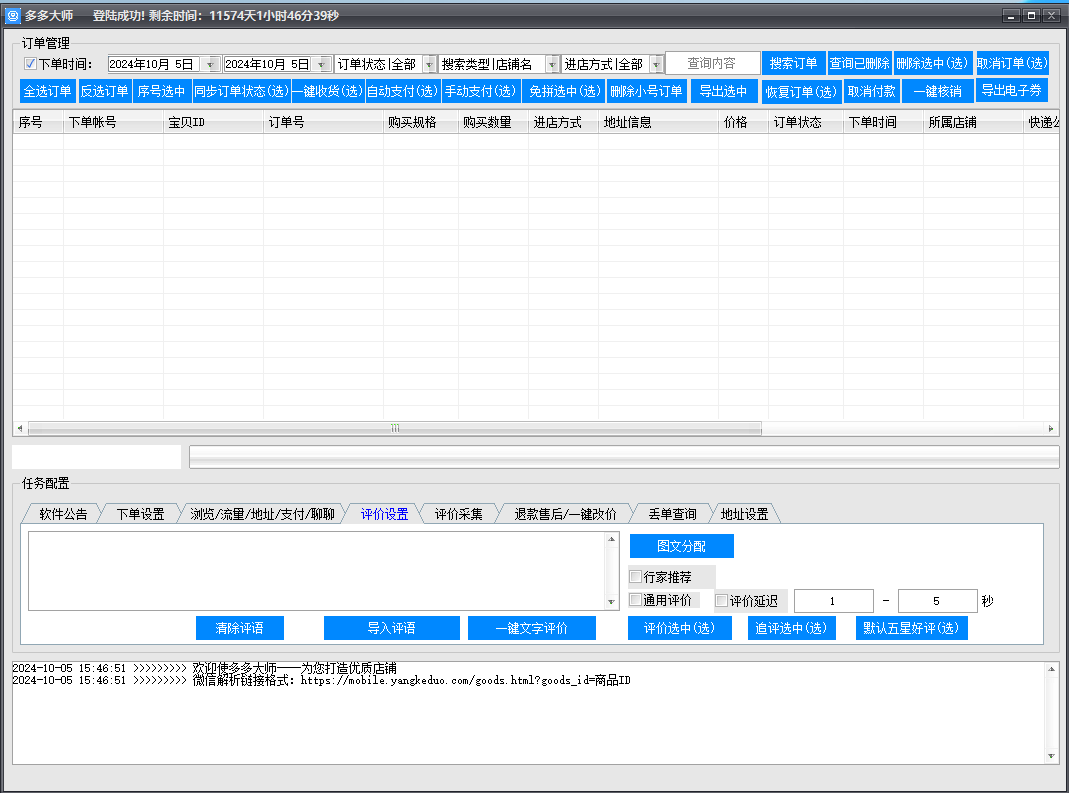Click the order table horizontal scrollbar thumb
Viewport: 1069px width, 793px height.
tap(394, 429)
